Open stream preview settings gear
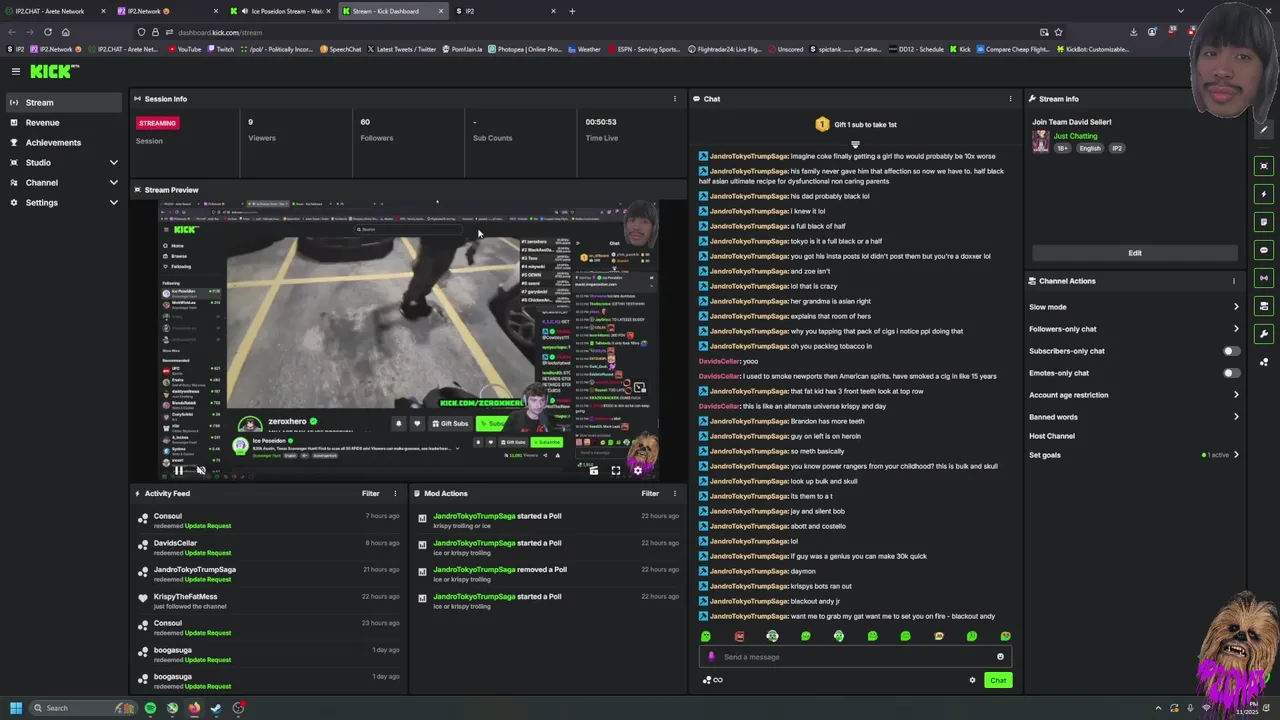The image size is (1280, 720). pos(637,471)
